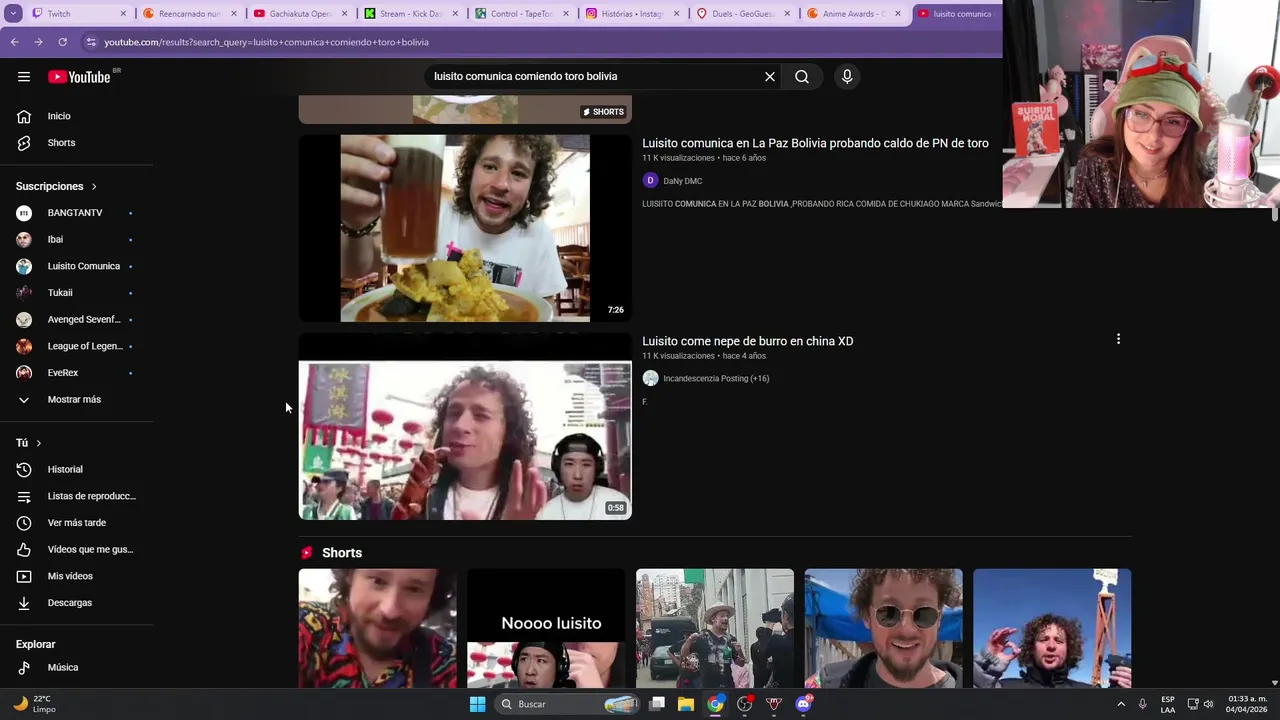The height and width of the screenshot is (720, 1280).
Task: Open Discord from taskbar
Action: tap(803, 704)
